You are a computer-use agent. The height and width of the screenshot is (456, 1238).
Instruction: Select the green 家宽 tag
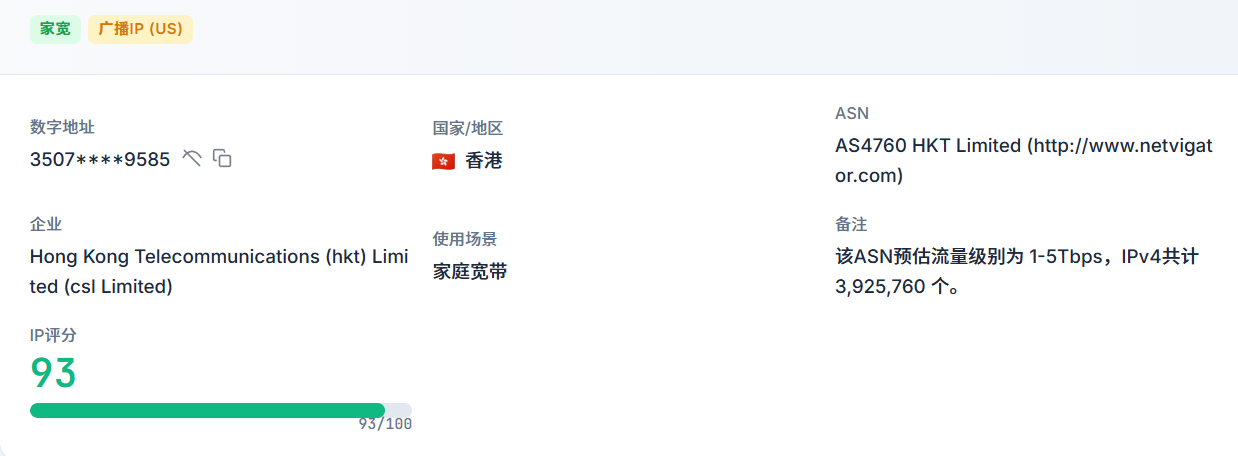pyautogui.click(x=55, y=29)
